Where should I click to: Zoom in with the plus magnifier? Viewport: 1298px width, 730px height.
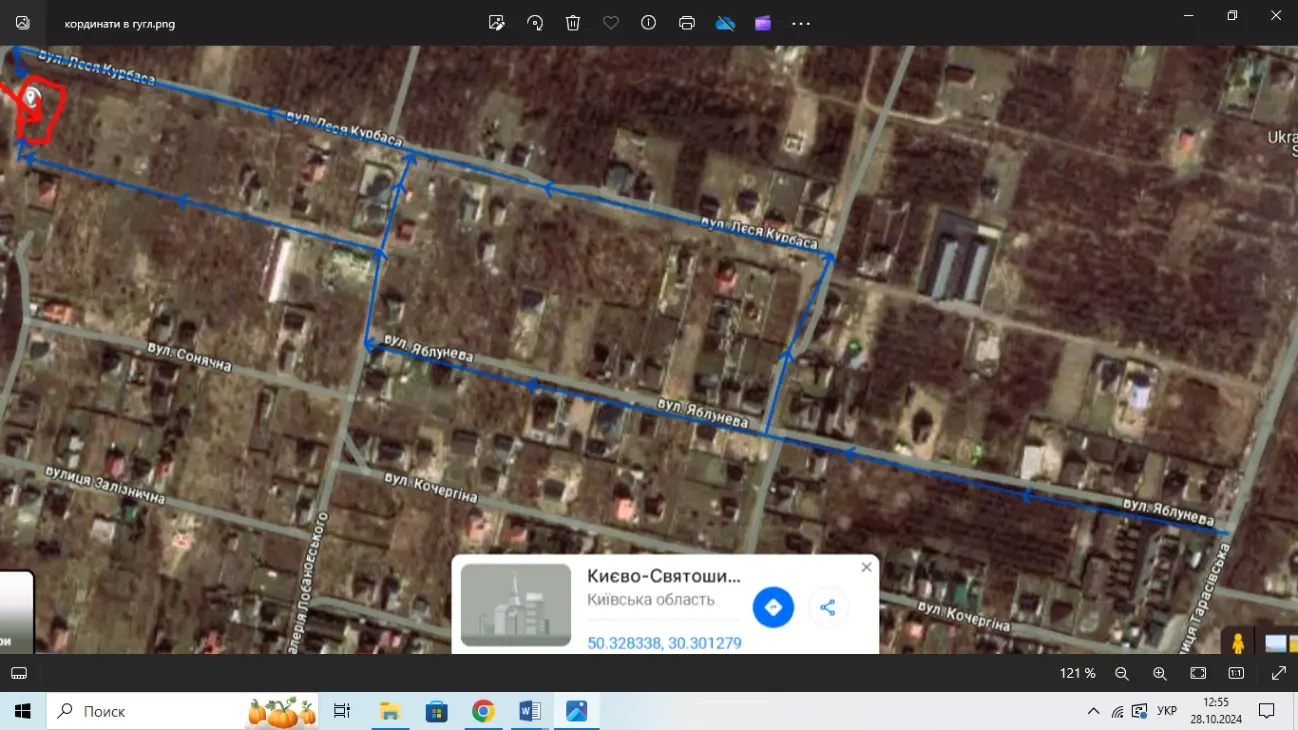(1160, 673)
